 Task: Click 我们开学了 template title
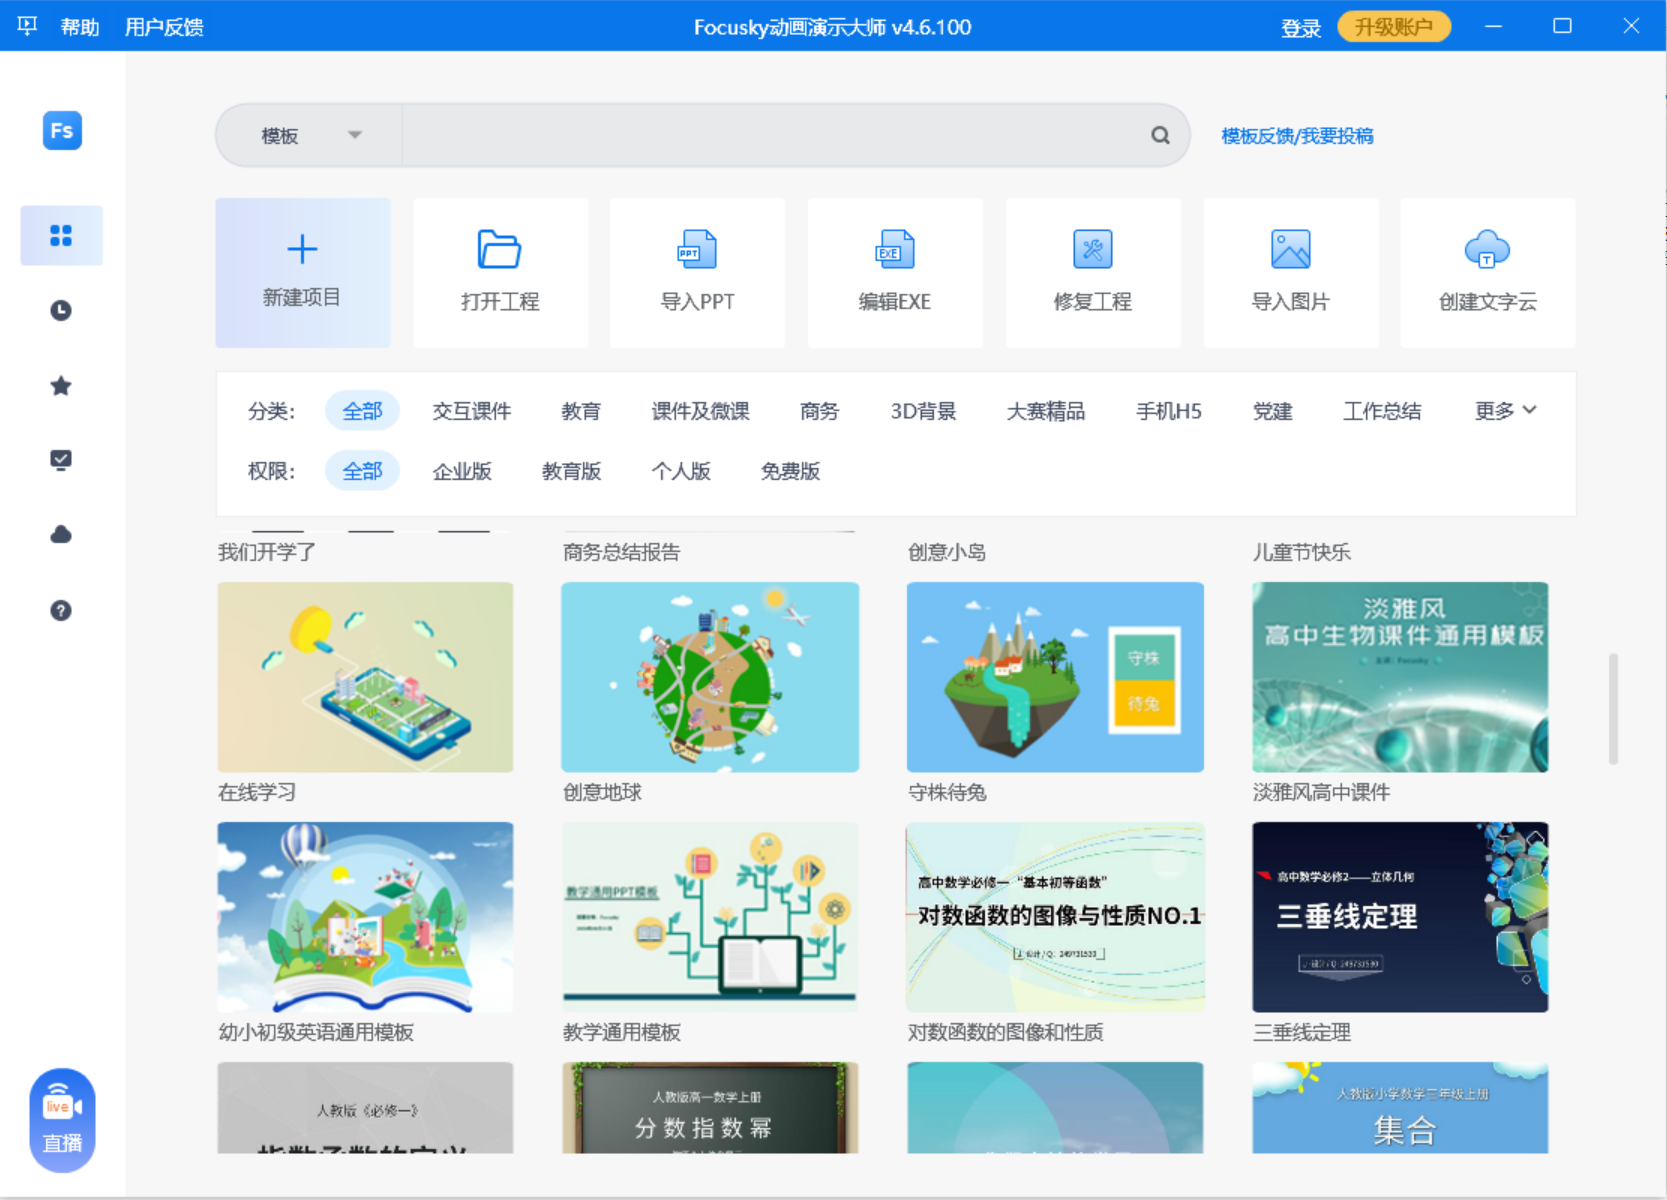pyautogui.click(x=267, y=552)
